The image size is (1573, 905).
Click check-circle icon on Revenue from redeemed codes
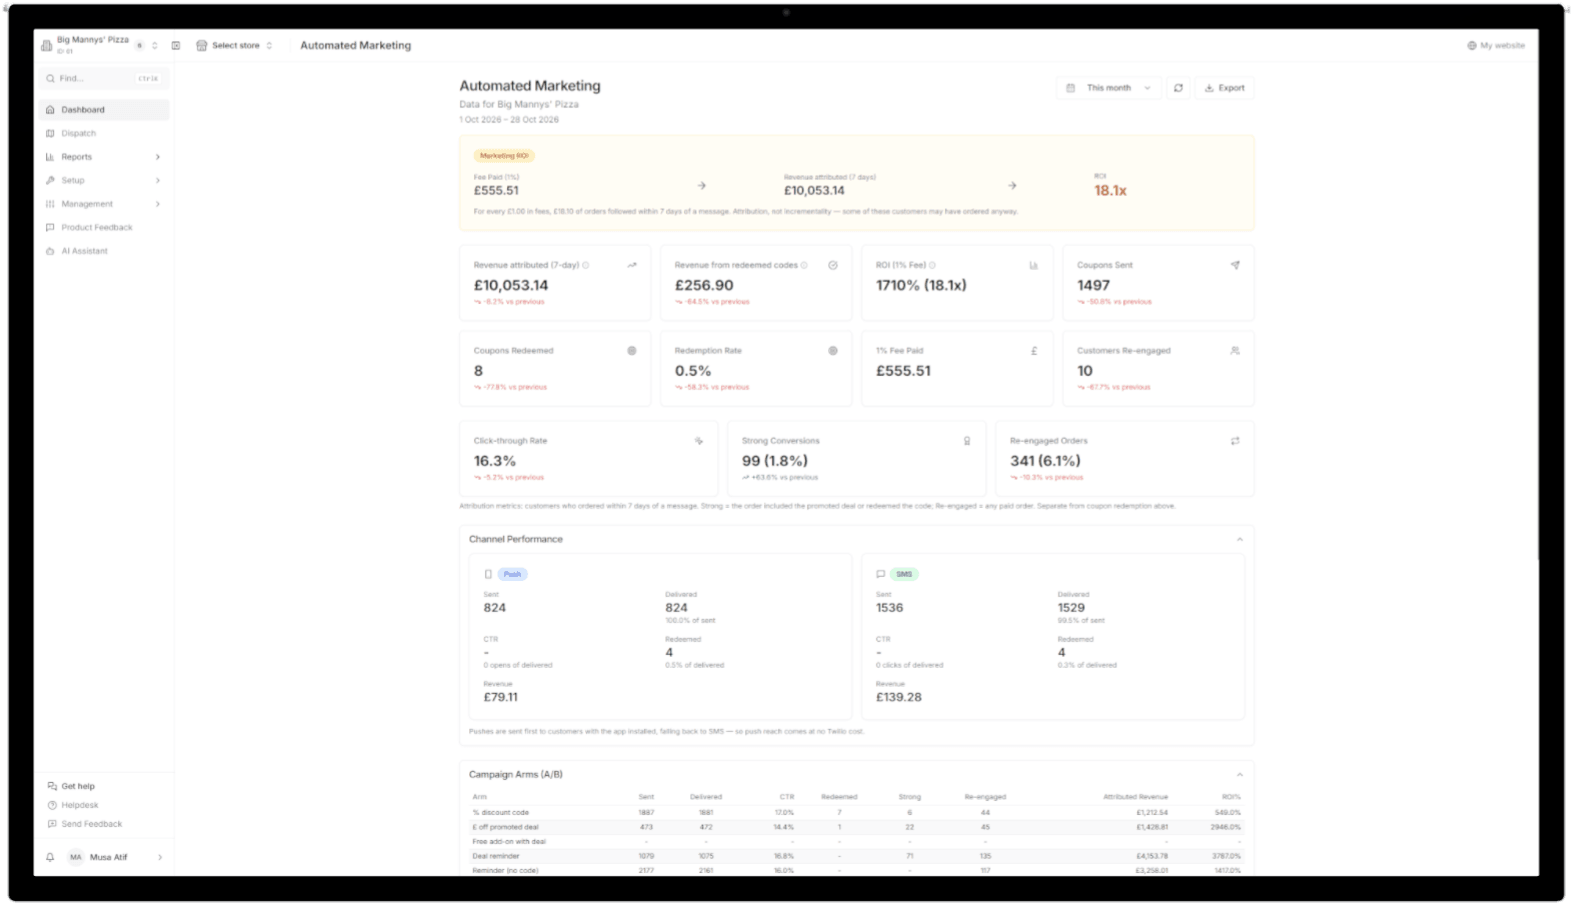[833, 265]
